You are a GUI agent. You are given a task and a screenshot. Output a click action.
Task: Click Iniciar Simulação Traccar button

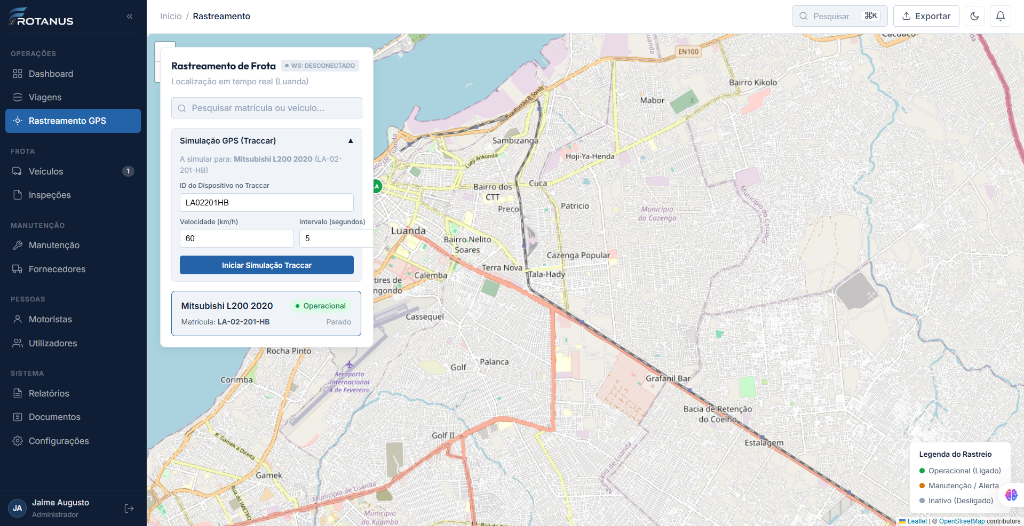266,265
